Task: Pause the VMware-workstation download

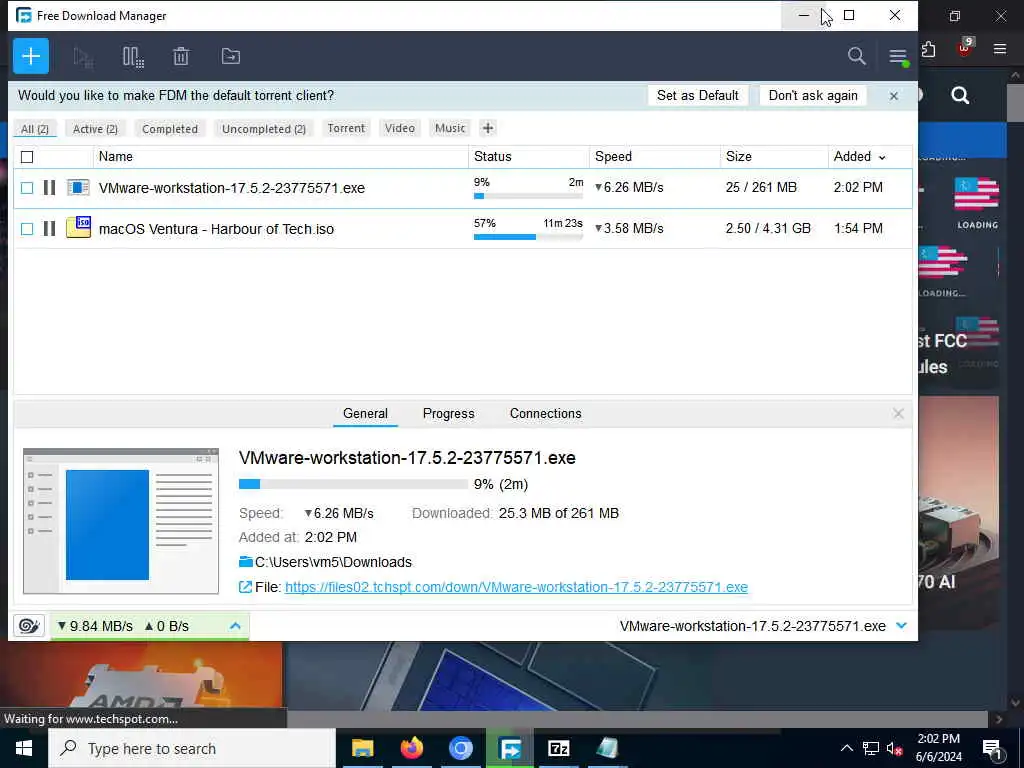Action: pos(49,188)
